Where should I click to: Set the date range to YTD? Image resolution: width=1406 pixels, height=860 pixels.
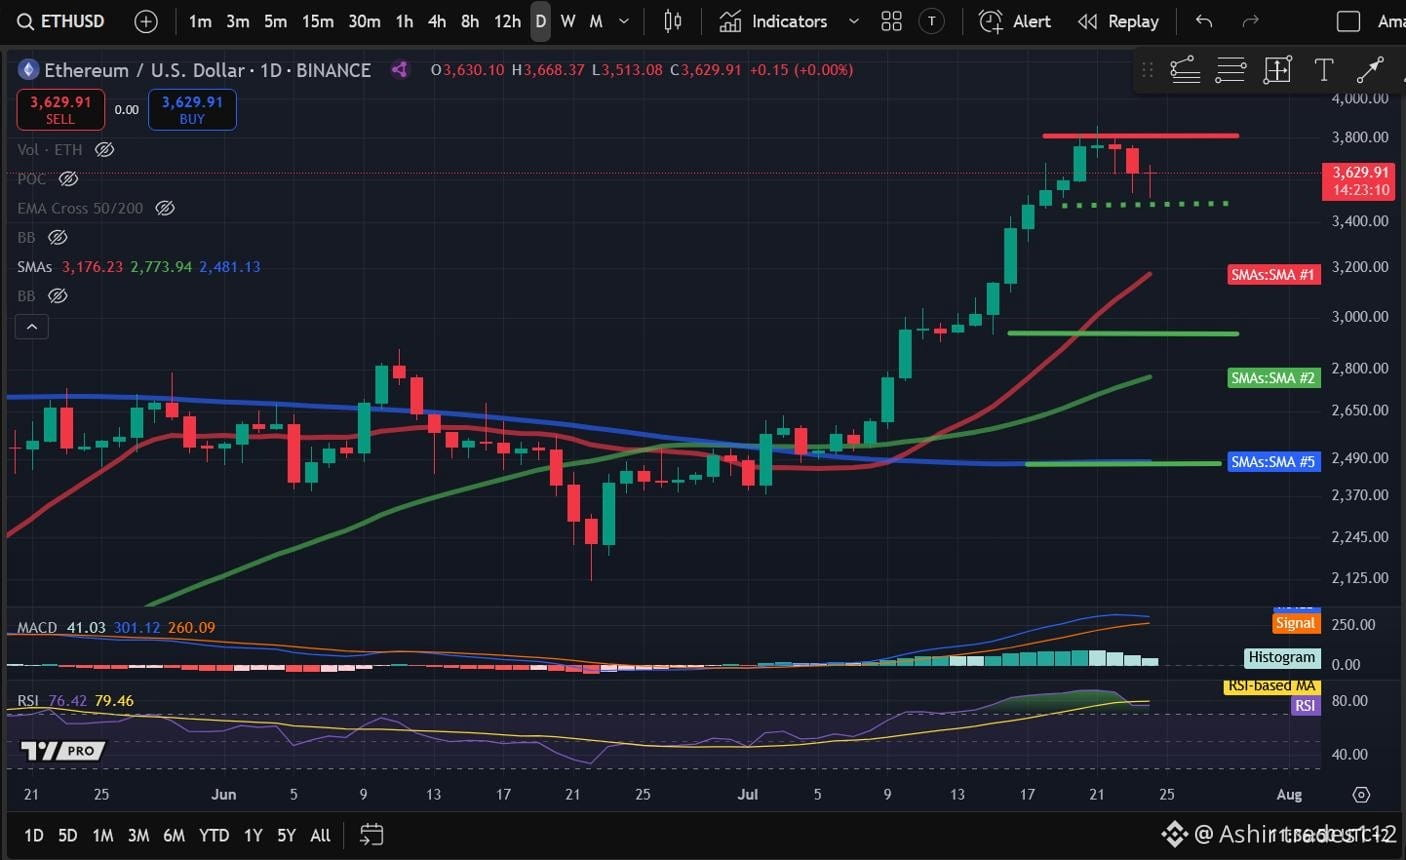coord(214,835)
